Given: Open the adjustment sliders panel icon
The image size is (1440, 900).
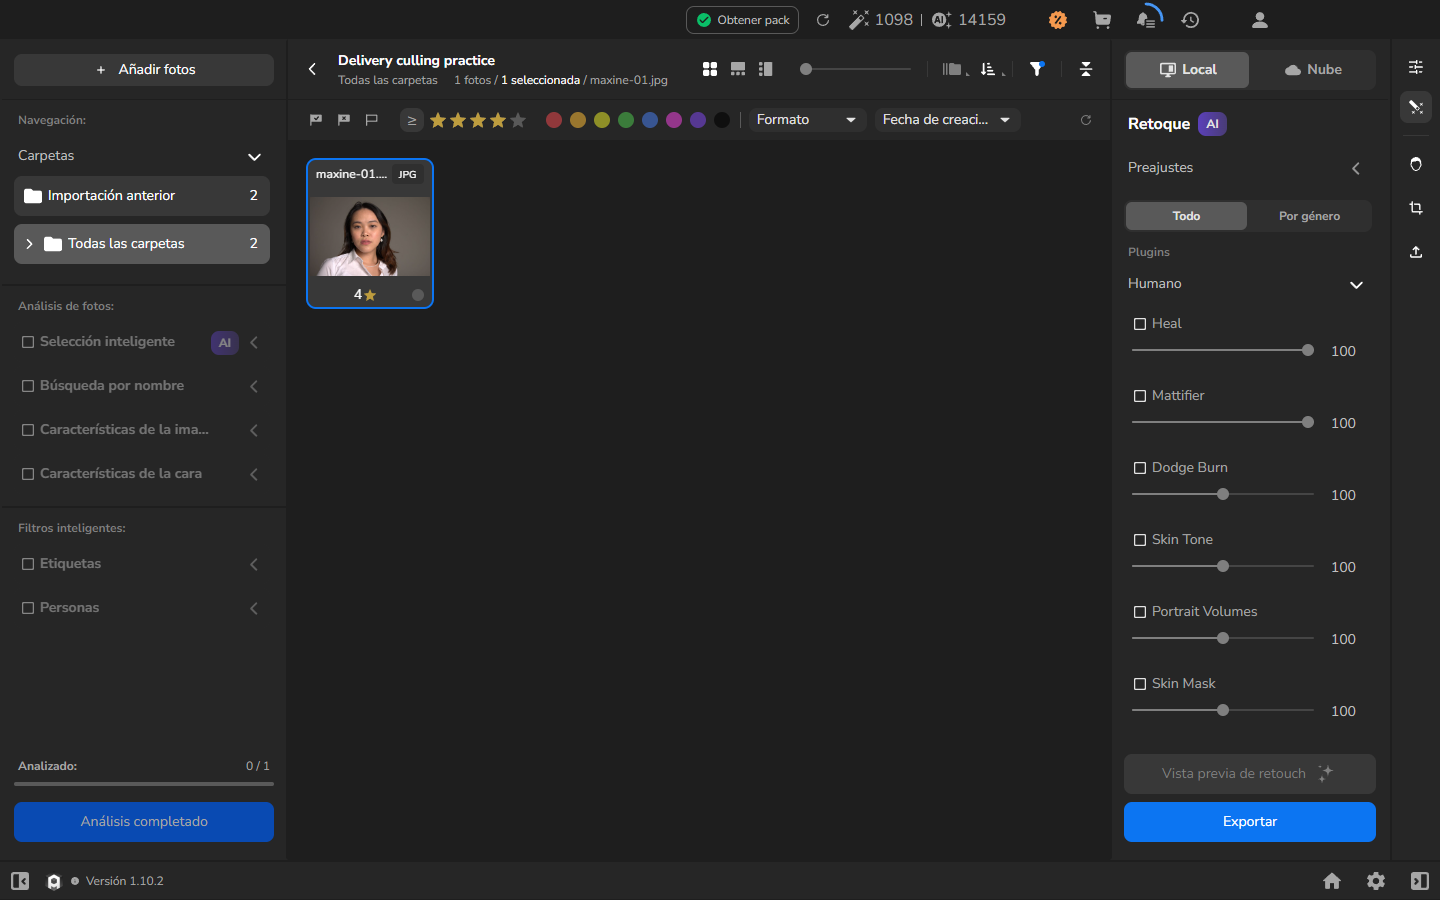Looking at the screenshot, I should (1416, 67).
